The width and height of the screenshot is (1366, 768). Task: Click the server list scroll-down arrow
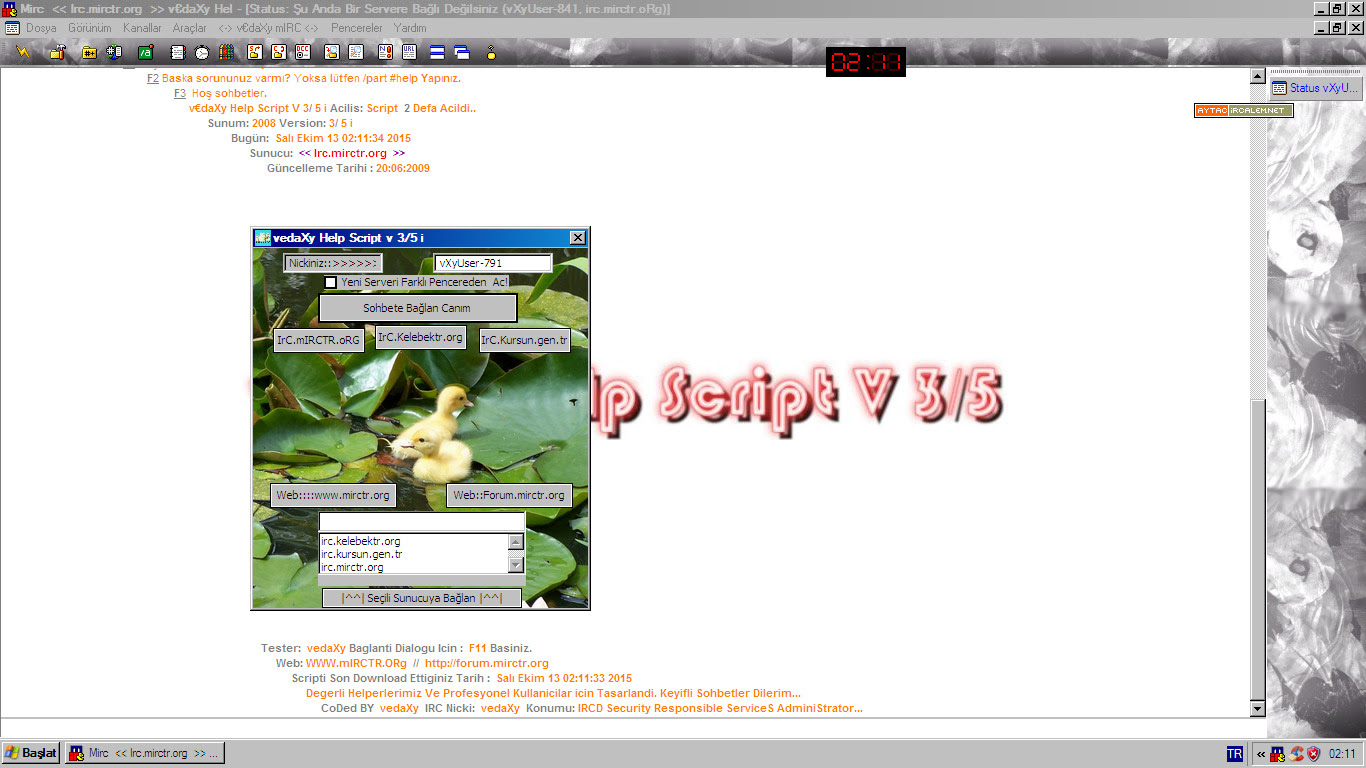(516, 565)
